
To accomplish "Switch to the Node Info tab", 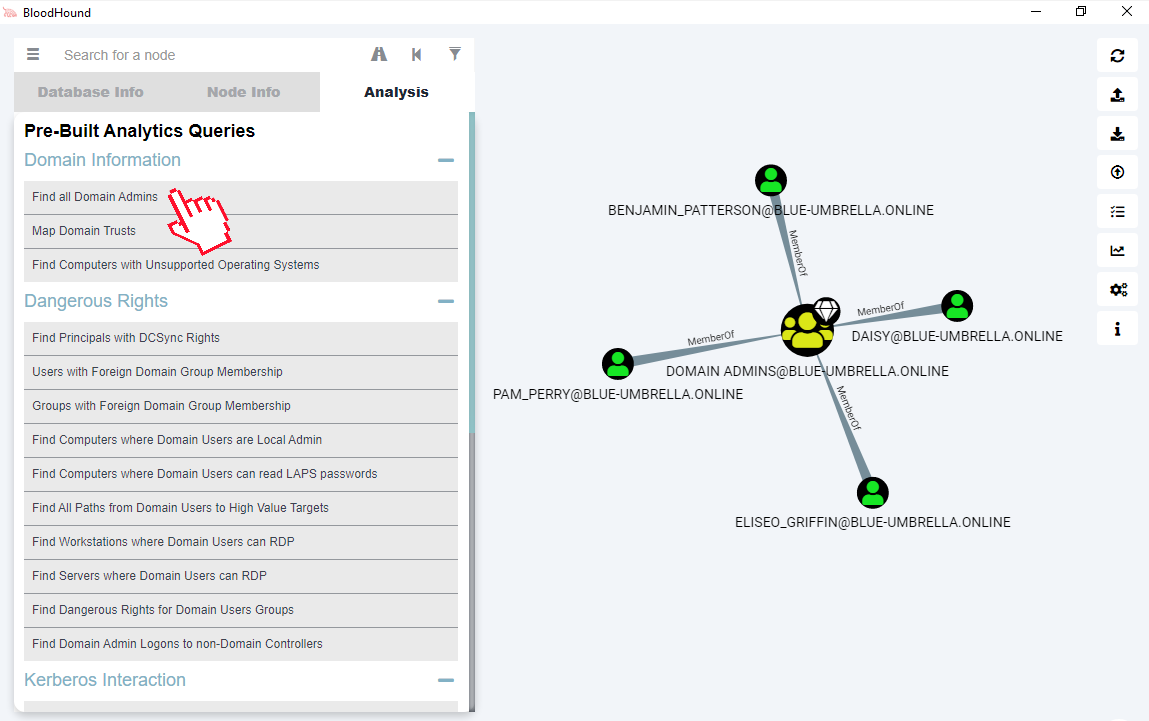I will click(244, 92).
